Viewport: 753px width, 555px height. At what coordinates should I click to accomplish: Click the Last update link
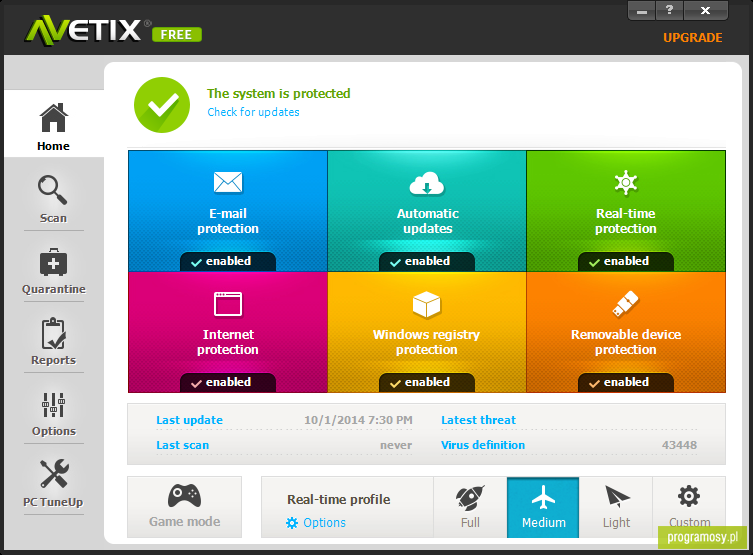click(x=189, y=420)
